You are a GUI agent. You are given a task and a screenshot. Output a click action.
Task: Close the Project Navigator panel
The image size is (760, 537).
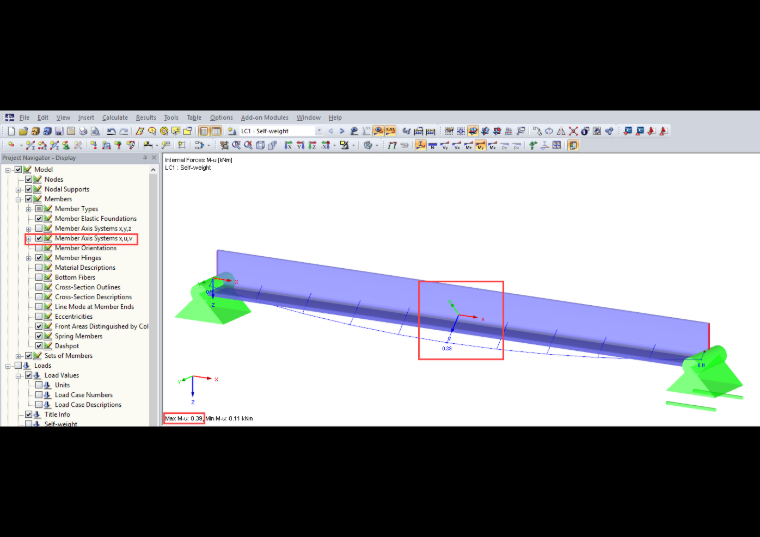(x=154, y=158)
